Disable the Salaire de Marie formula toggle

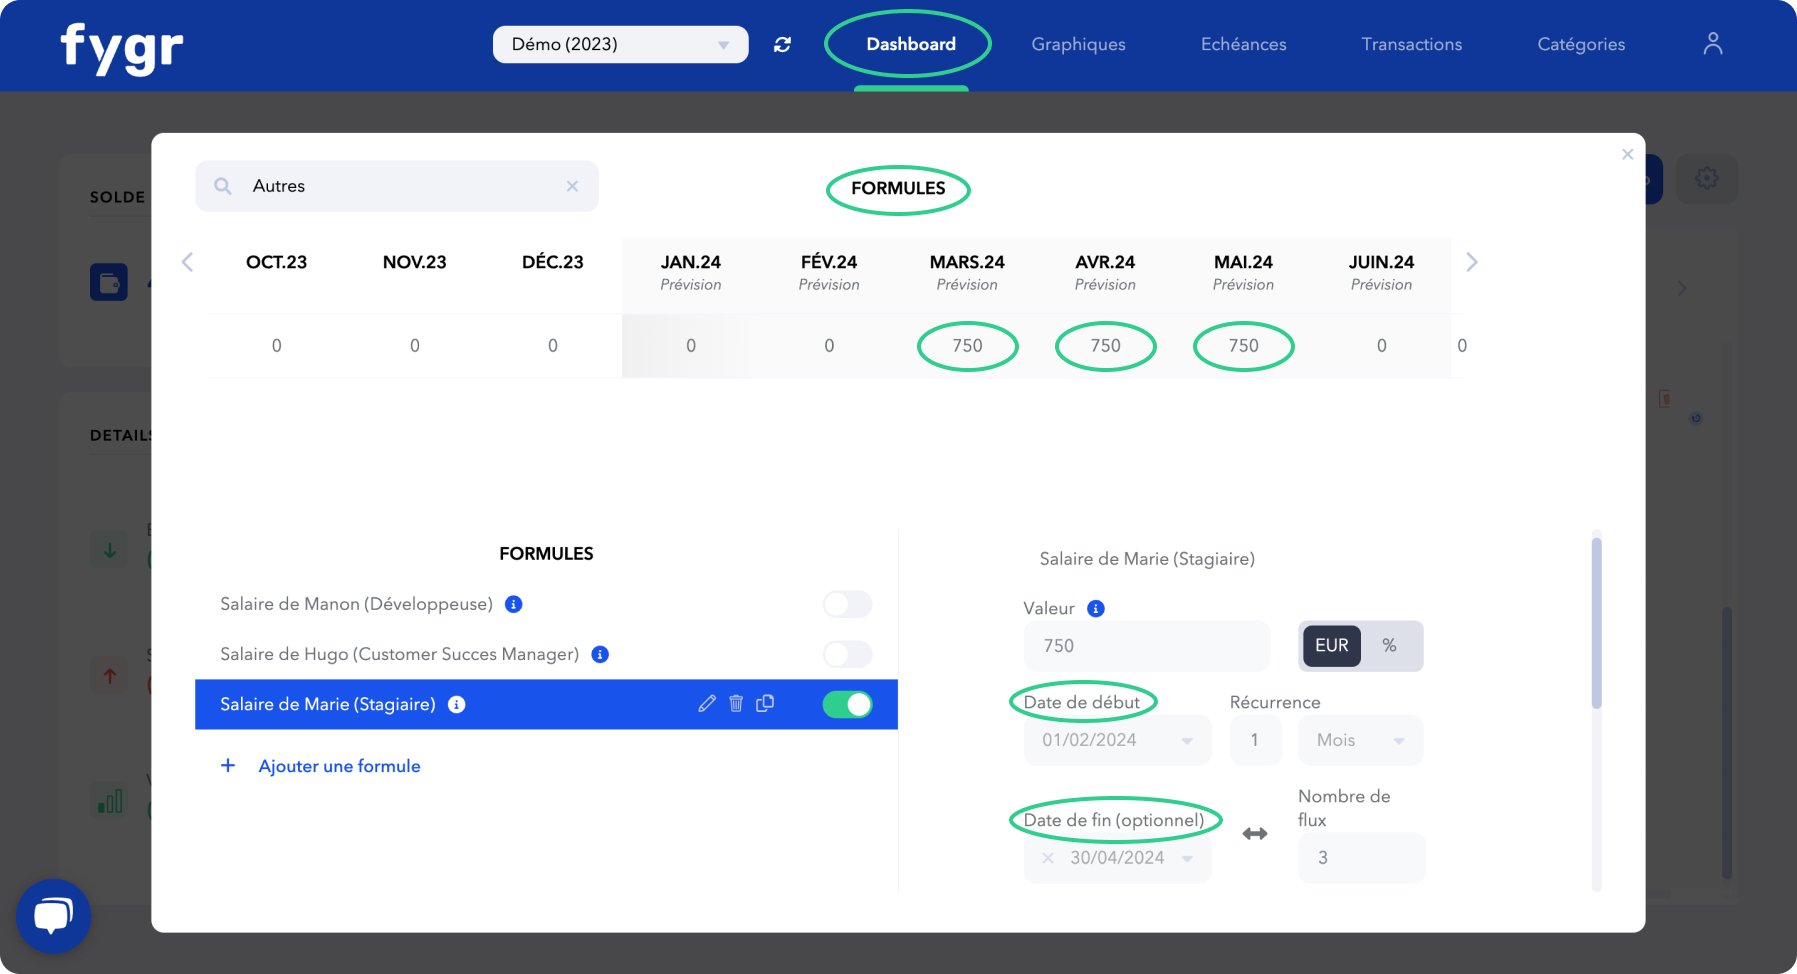tap(846, 704)
